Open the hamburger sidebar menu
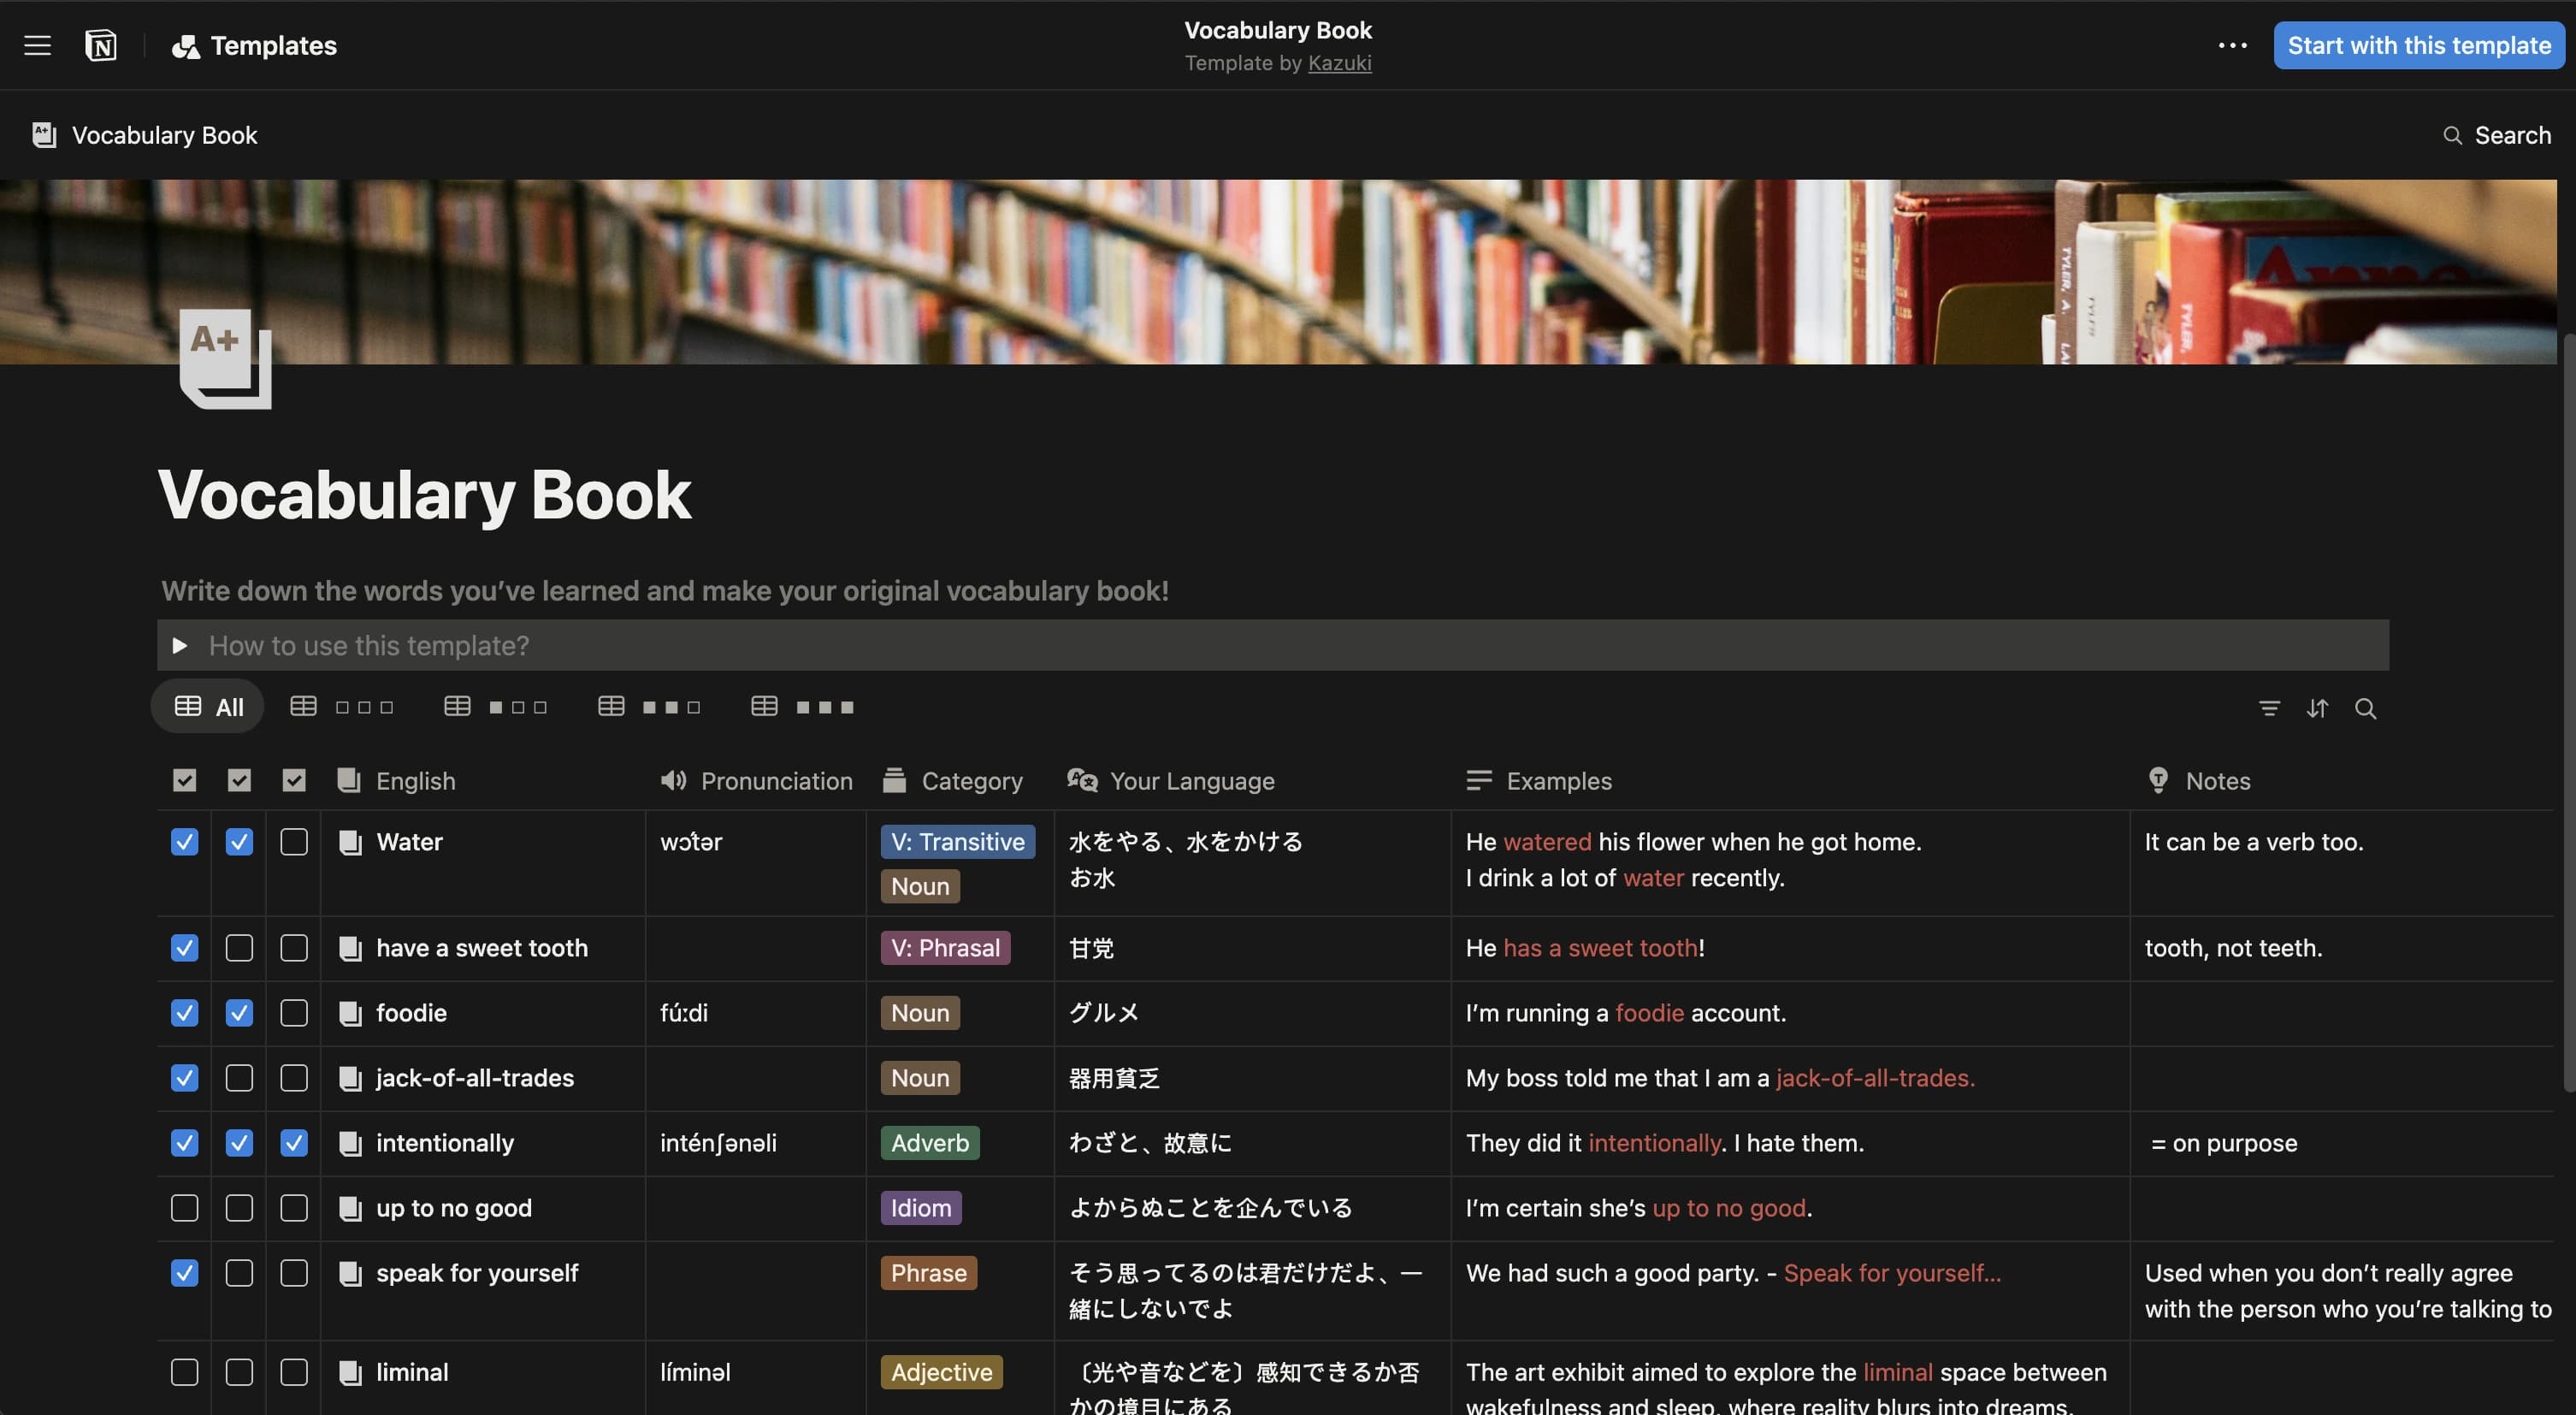The image size is (2576, 1415). (37, 45)
